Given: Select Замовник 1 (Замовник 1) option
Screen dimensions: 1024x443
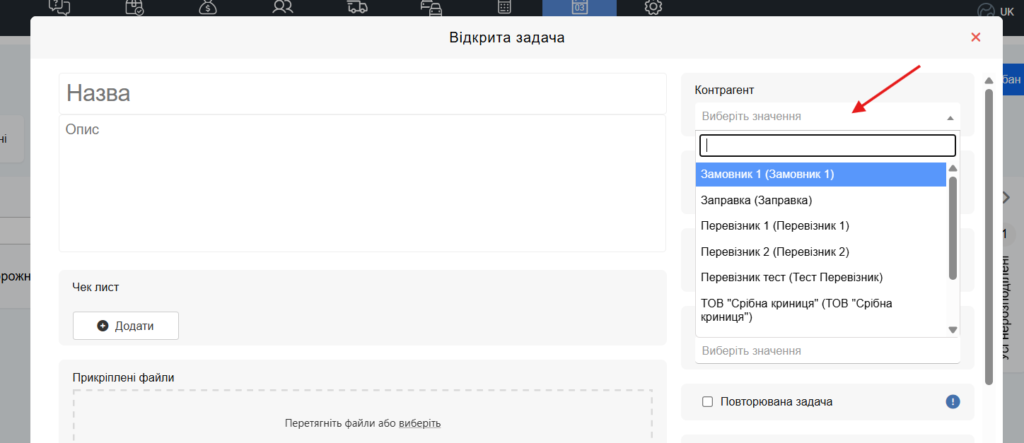Looking at the screenshot, I should 821,174.
